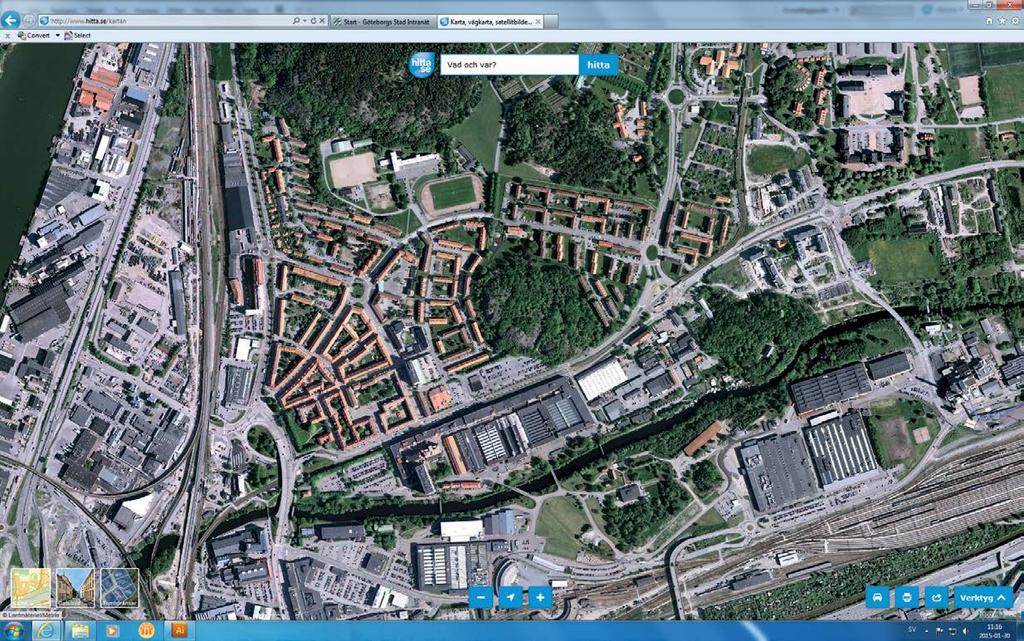This screenshot has height=641, width=1024.
Task: Click the blue hitta search button
Action: click(598, 65)
